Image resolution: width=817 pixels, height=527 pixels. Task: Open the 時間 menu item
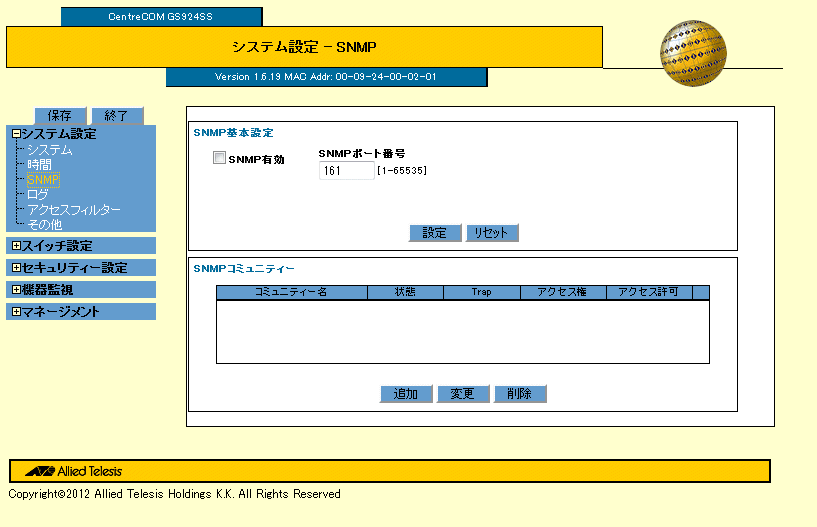(x=40, y=165)
